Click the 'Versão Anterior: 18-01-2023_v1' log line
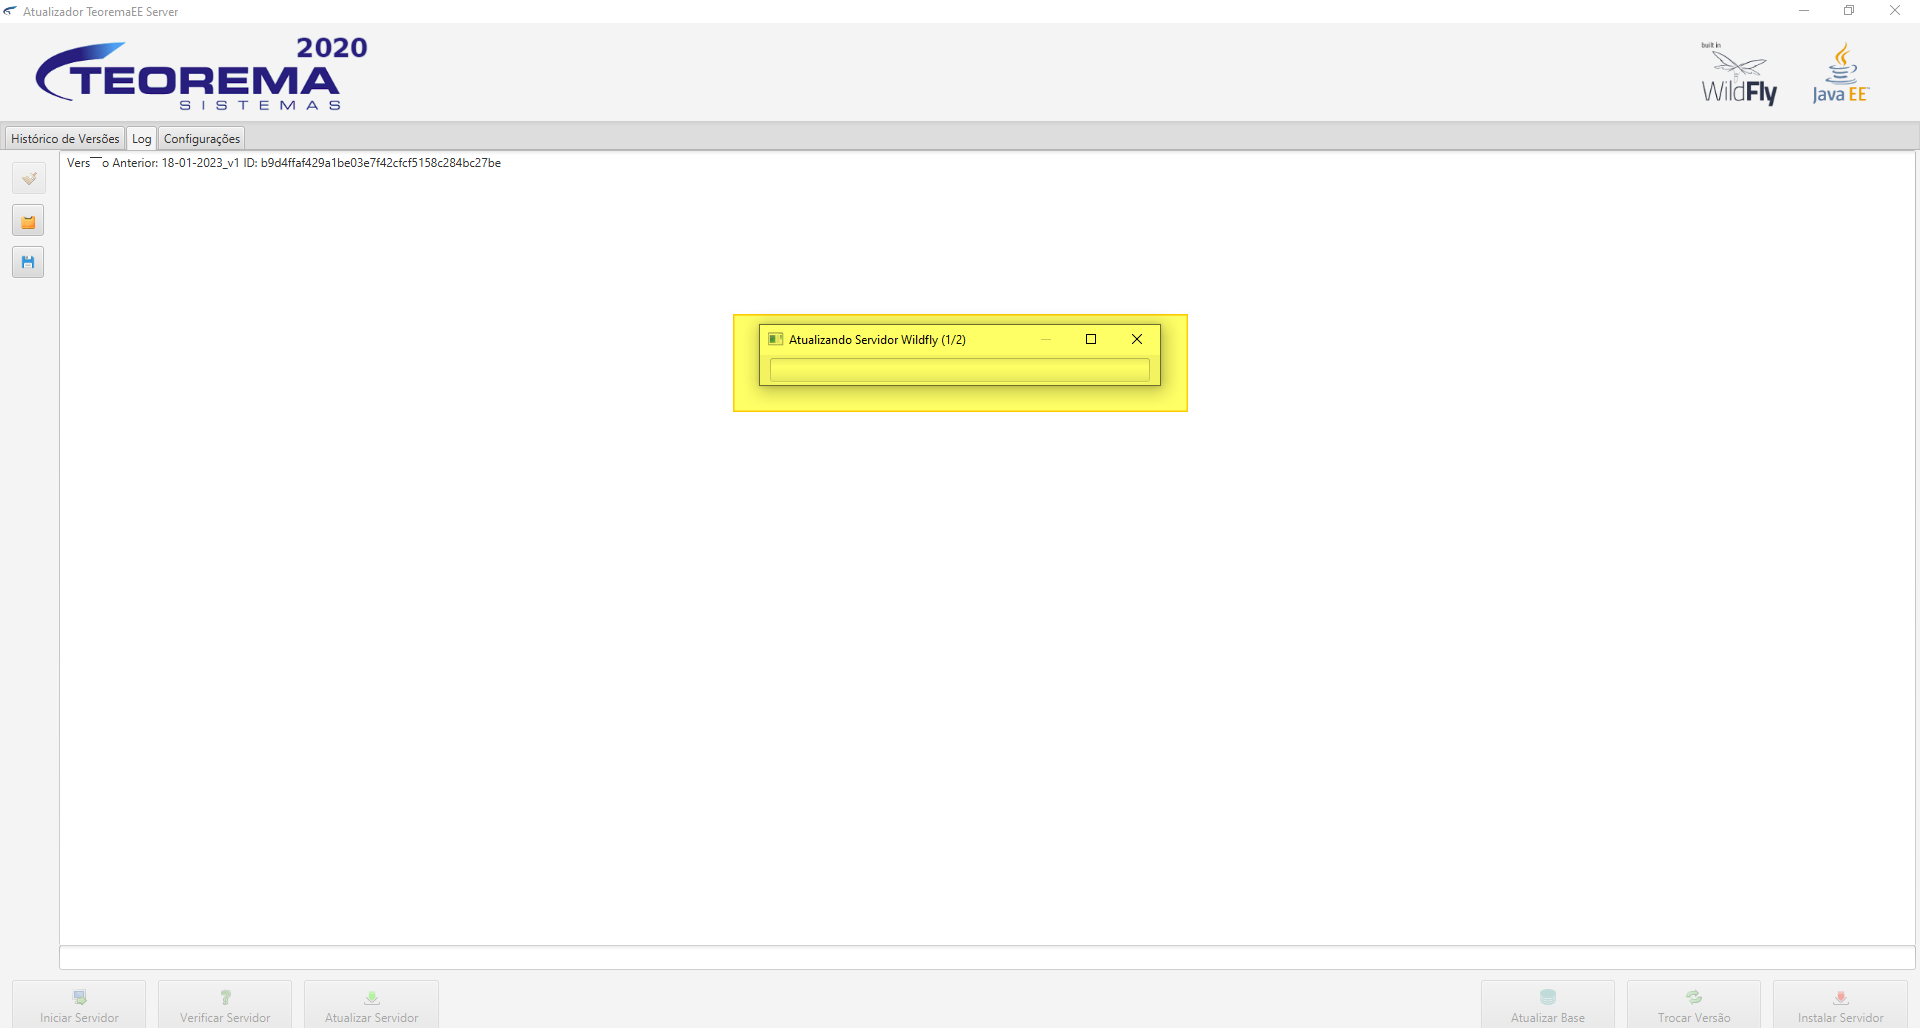Viewport: 1920px width, 1028px height. click(284, 163)
